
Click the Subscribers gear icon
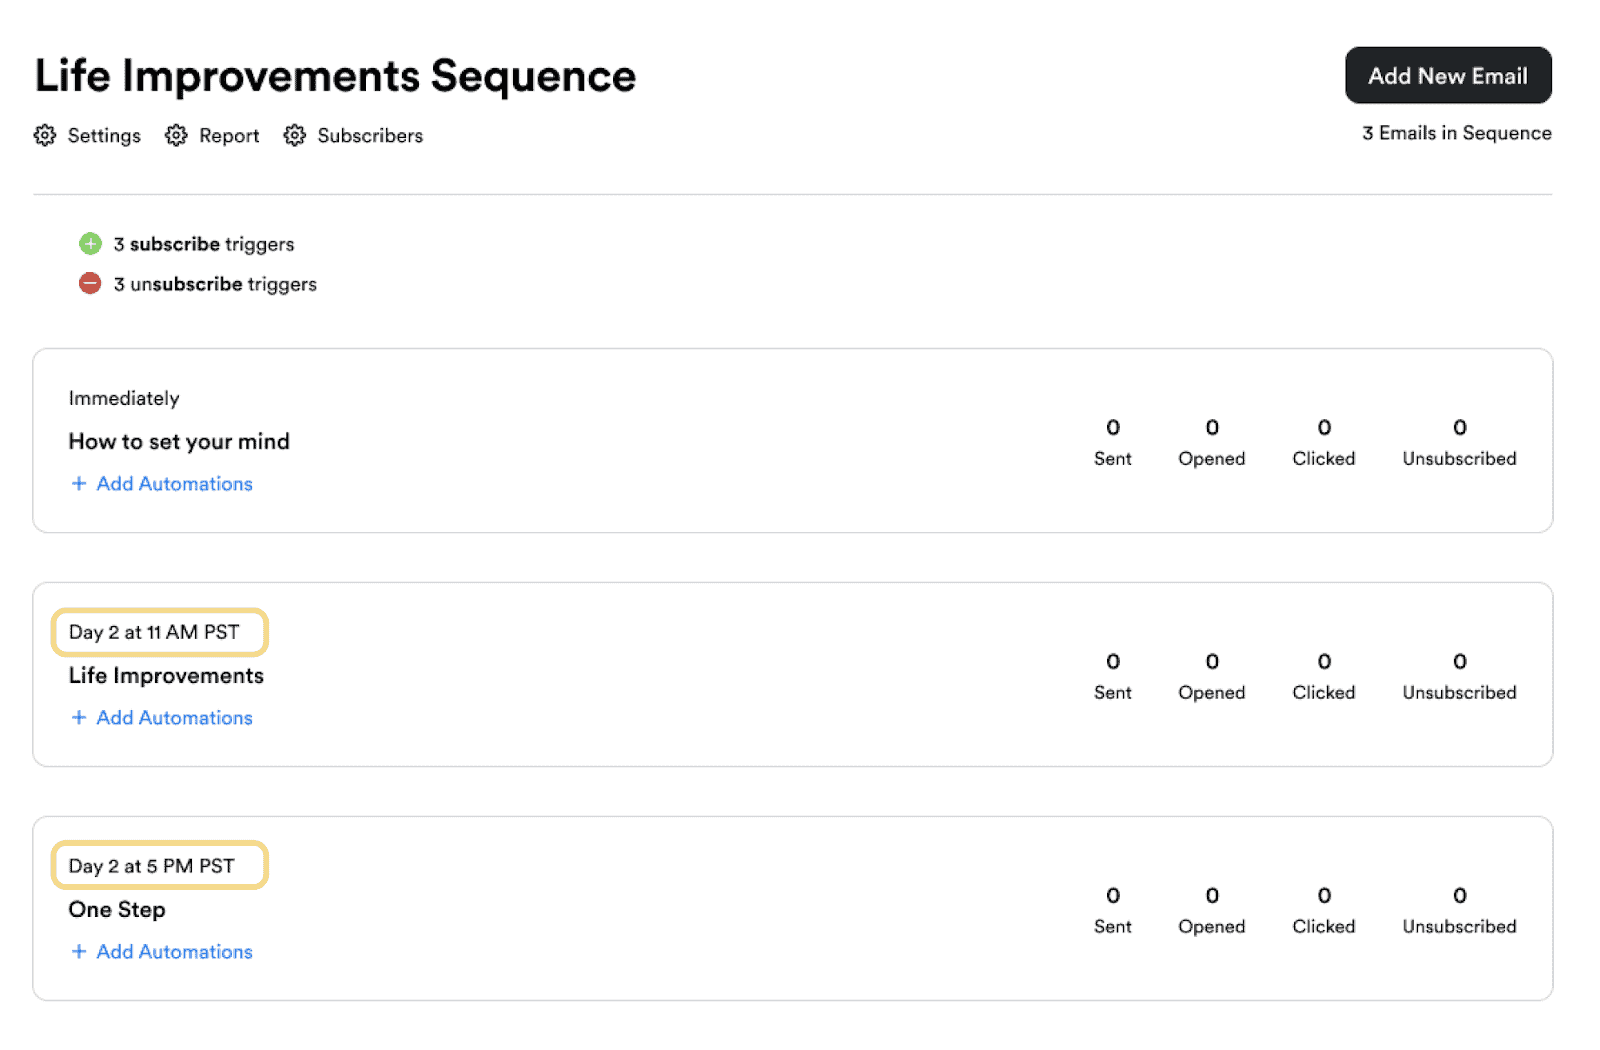(295, 136)
